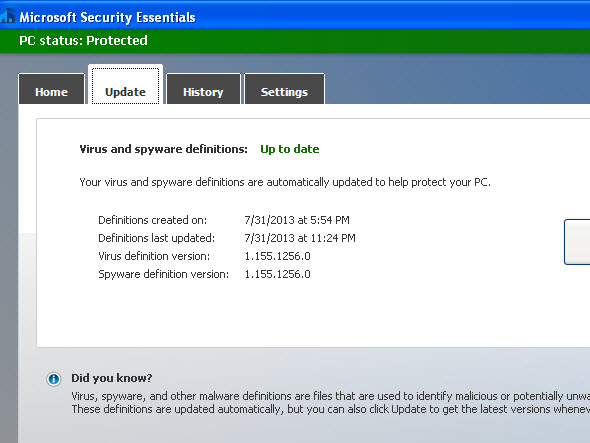
Task: Click the Virus and spyware definitions heading
Action: pos(164,149)
